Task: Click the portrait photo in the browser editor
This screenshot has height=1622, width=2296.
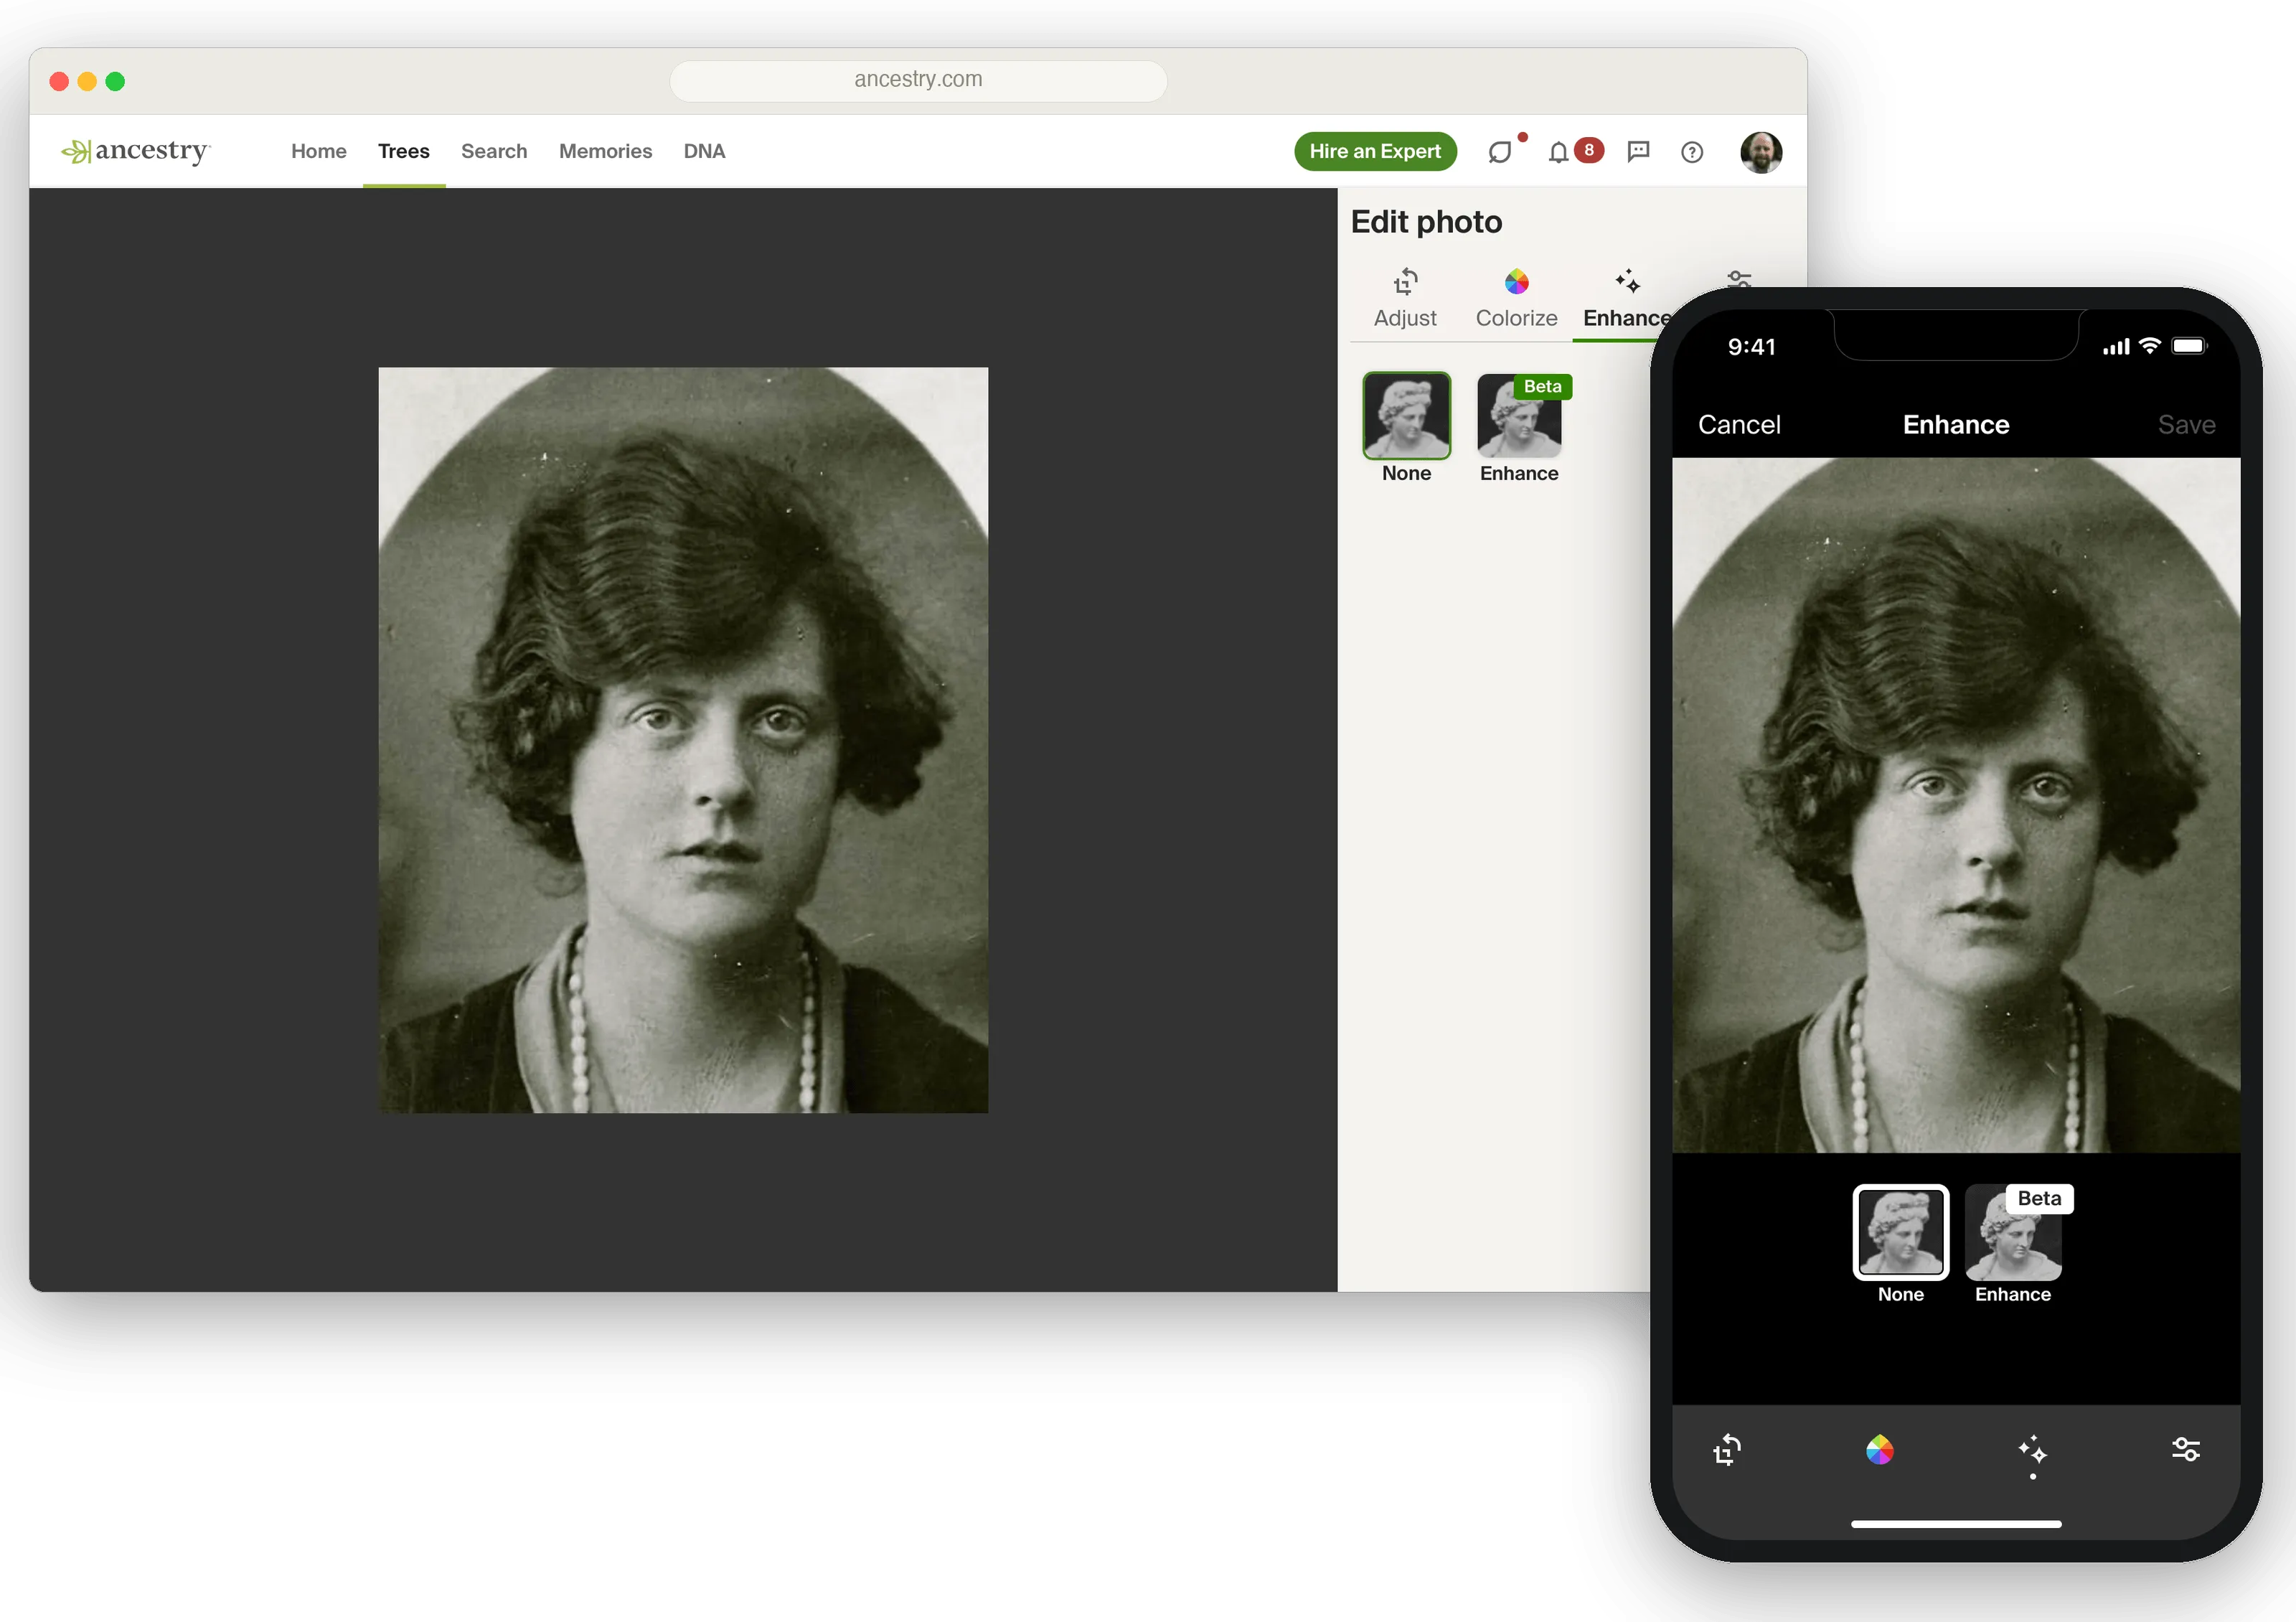Action: point(683,740)
